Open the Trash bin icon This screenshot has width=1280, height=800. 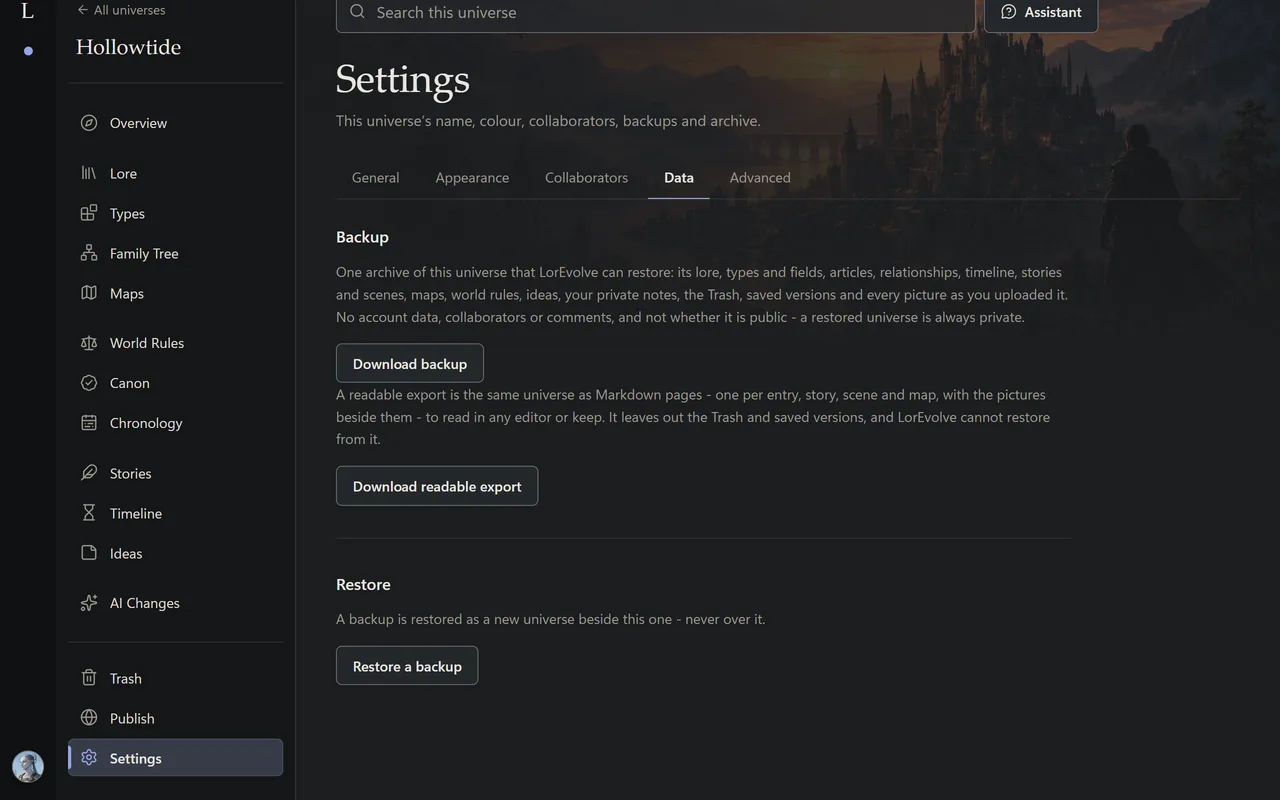89,678
